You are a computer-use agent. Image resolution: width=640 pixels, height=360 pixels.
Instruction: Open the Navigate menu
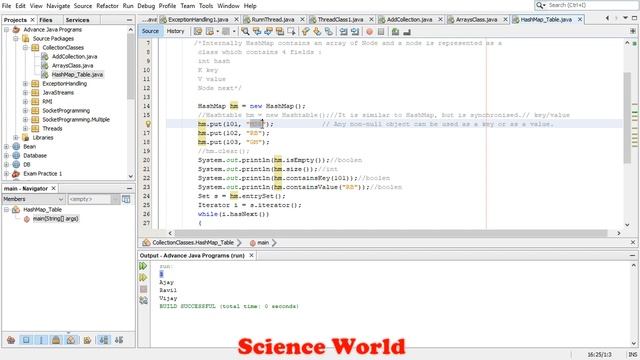click(58, 6)
